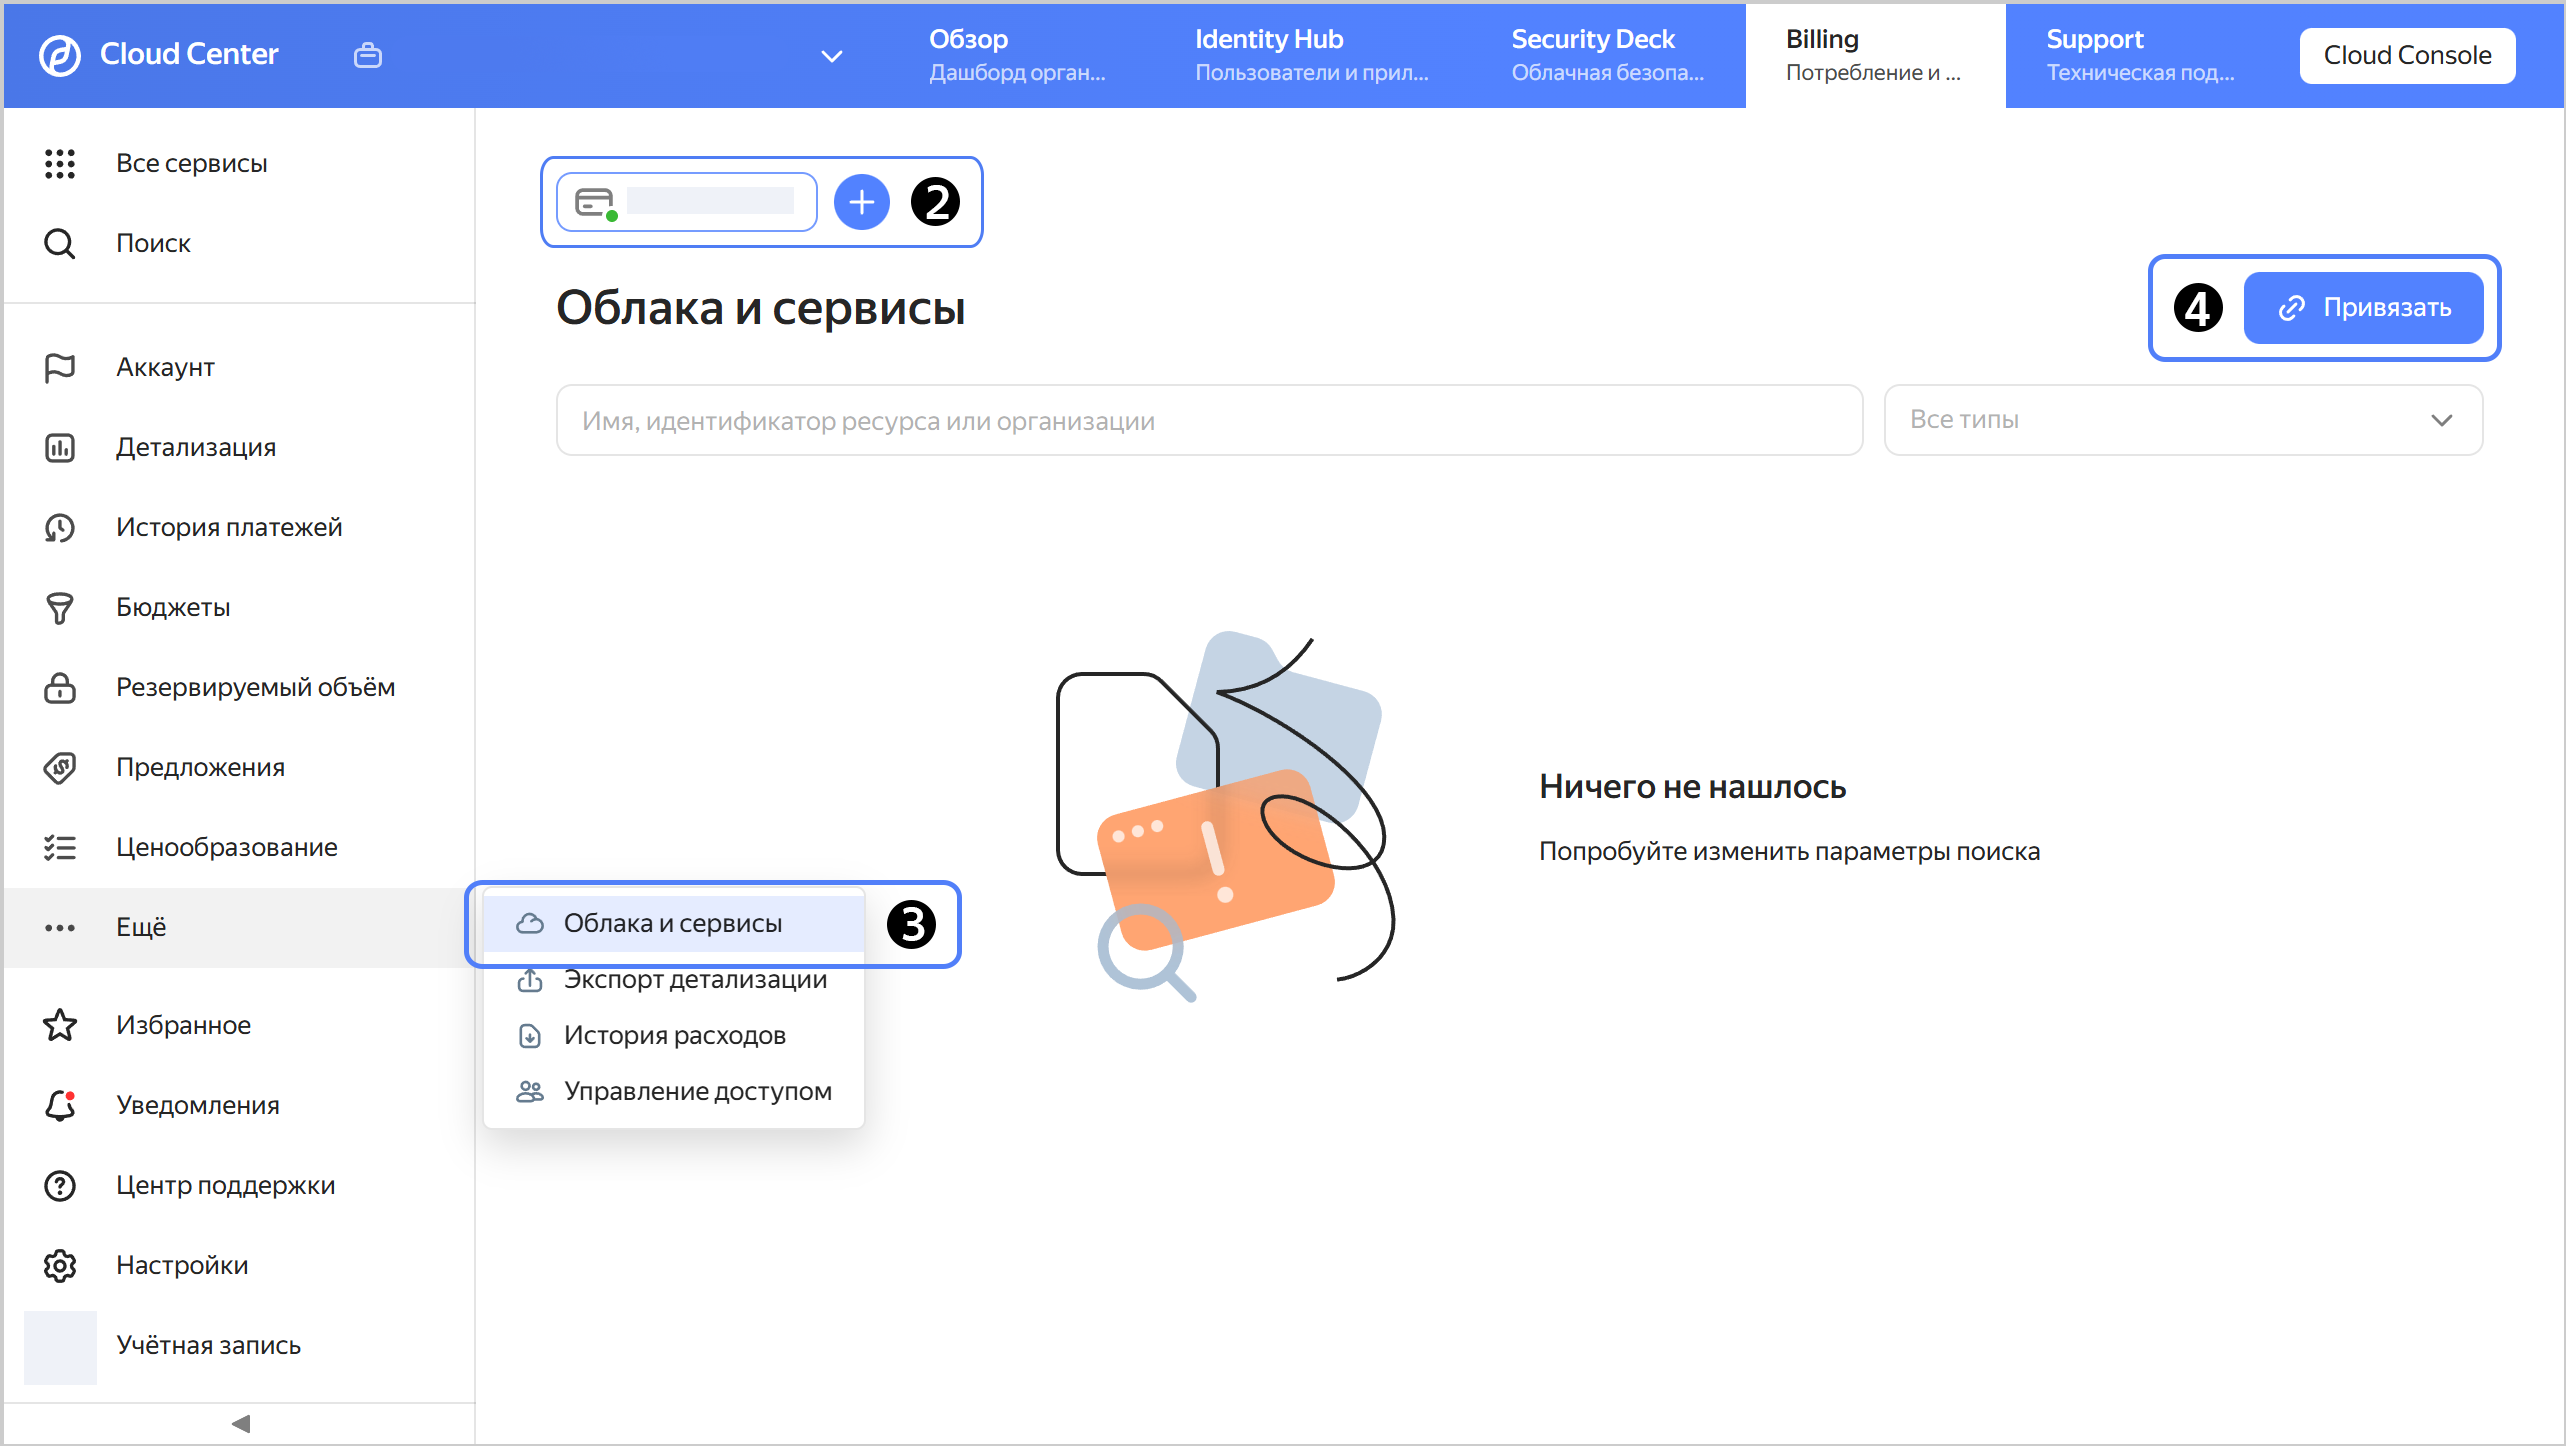This screenshot has width=2566, height=1446.
Task: Open Детализация chart icon in sidebar
Action: (60, 447)
